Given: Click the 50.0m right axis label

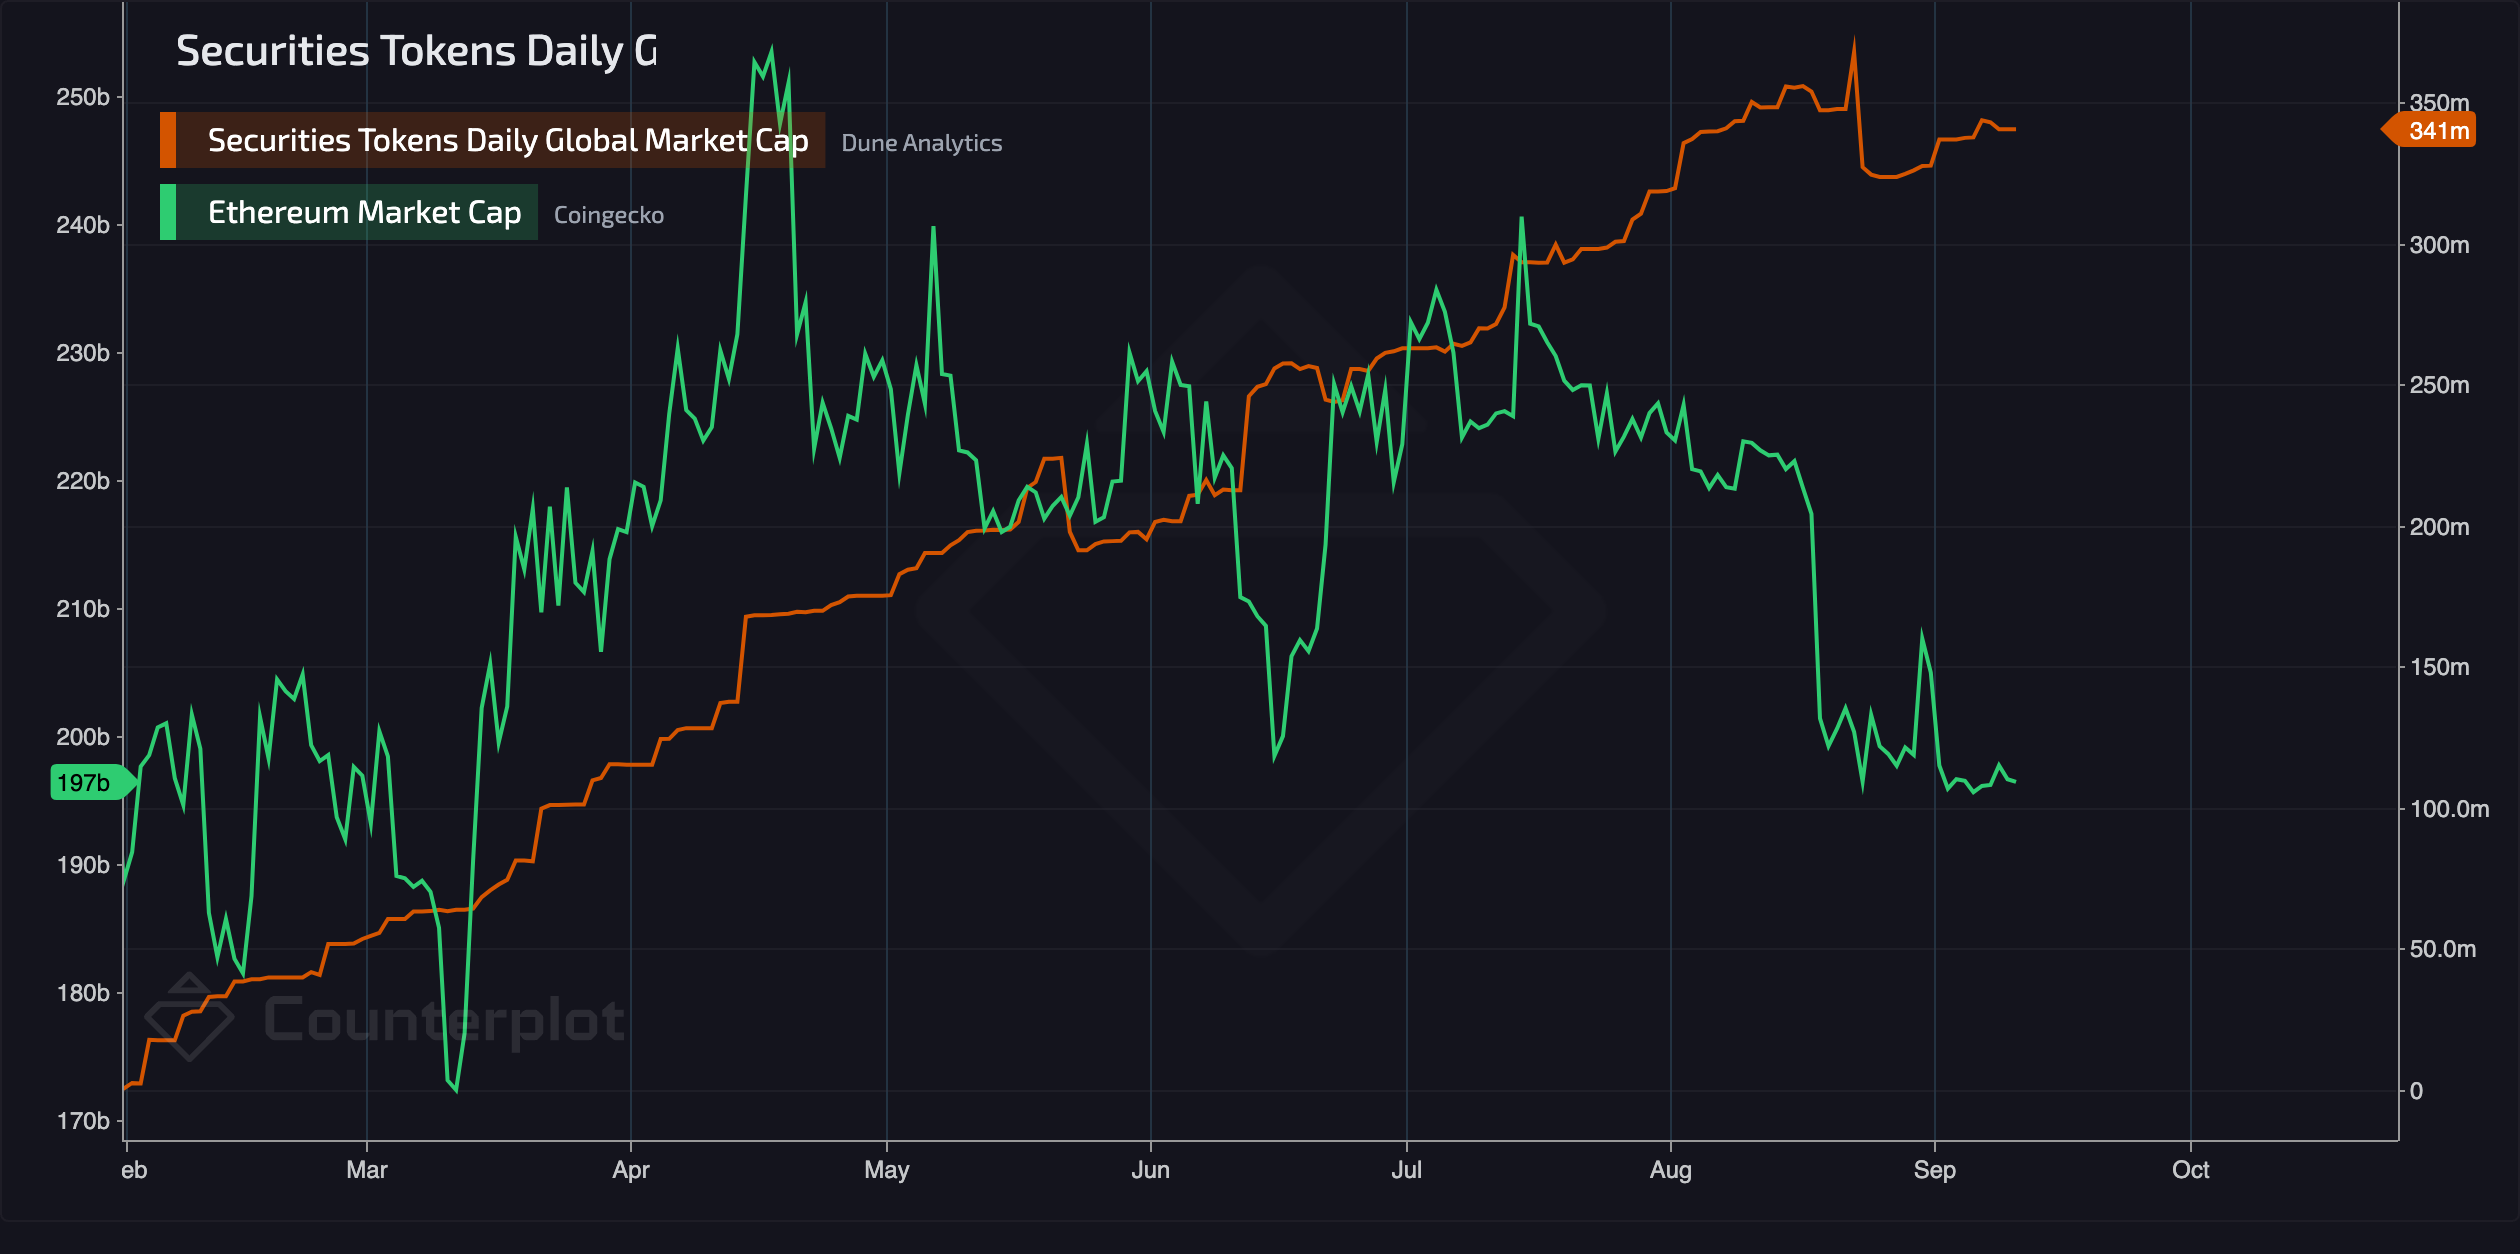Looking at the screenshot, I should pyautogui.click(x=2443, y=949).
